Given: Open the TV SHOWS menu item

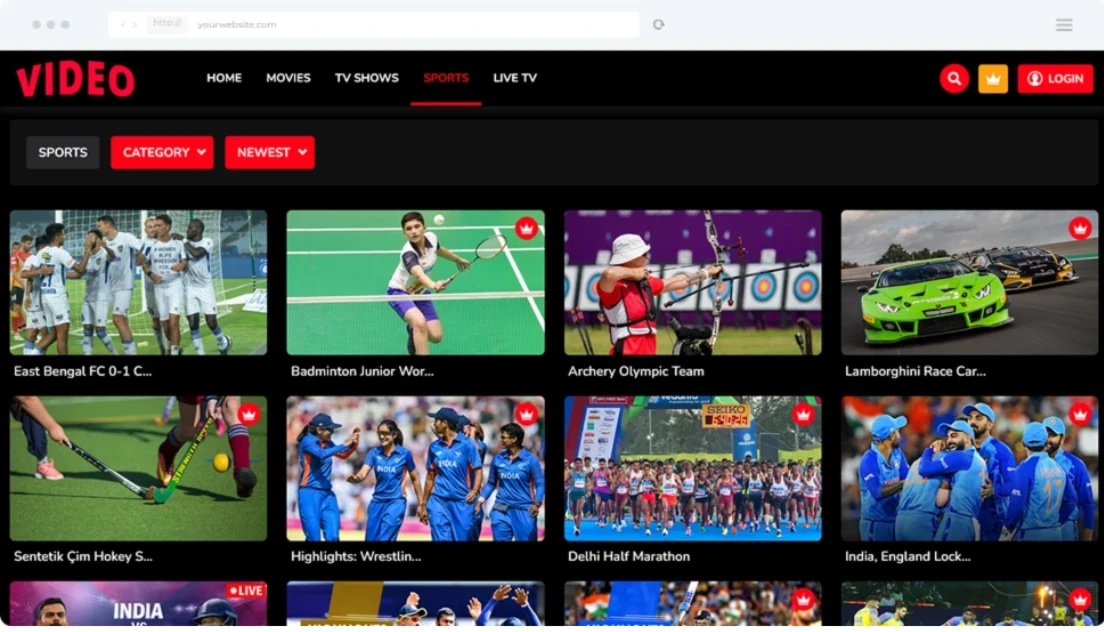Looking at the screenshot, I should click(x=366, y=78).
